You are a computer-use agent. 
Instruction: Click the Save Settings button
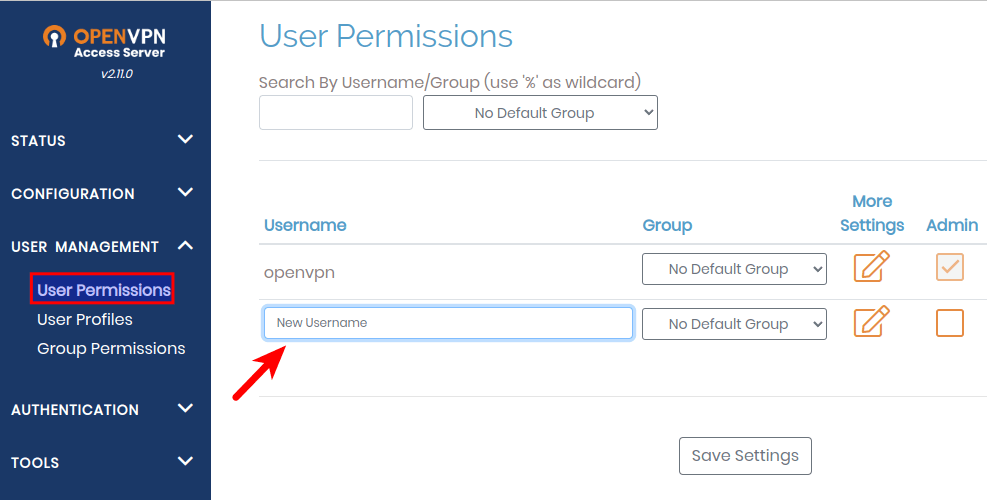(x=745, y=455)
